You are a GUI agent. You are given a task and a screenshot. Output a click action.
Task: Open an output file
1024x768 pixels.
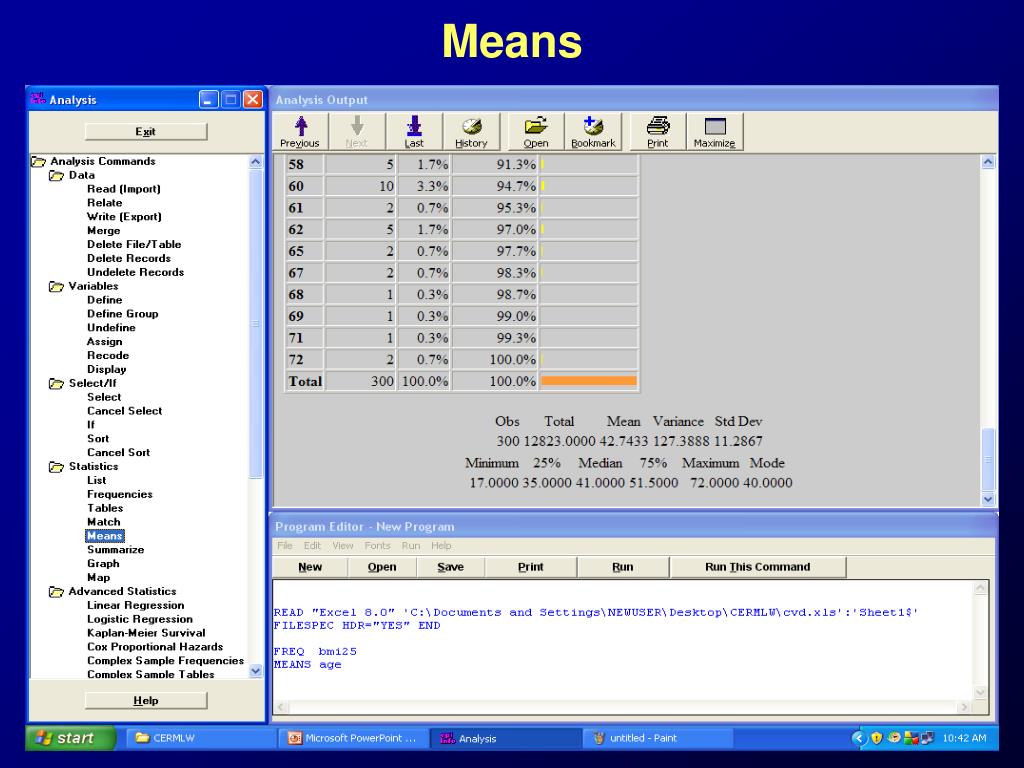536,132
